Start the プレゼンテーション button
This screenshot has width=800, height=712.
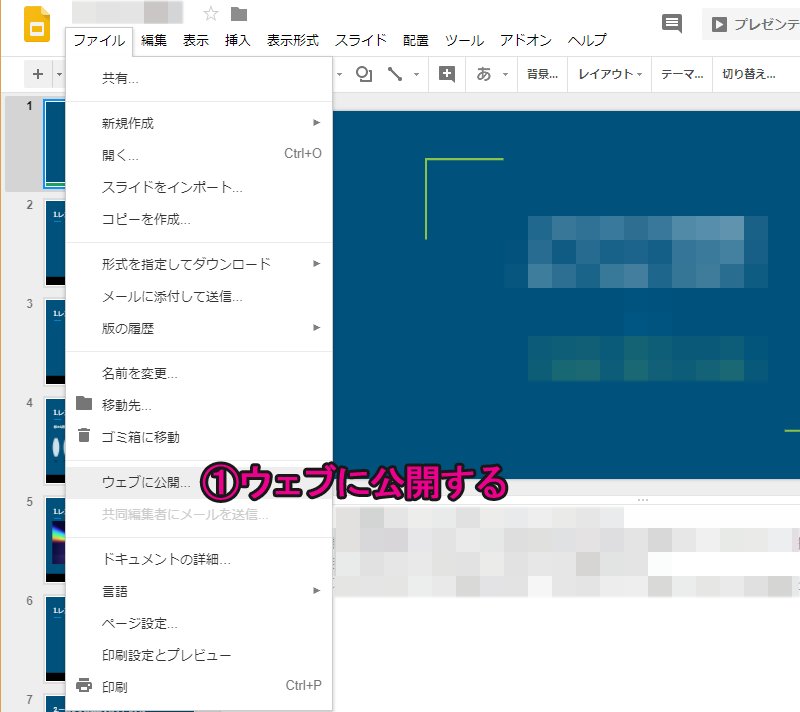(752, 24)
